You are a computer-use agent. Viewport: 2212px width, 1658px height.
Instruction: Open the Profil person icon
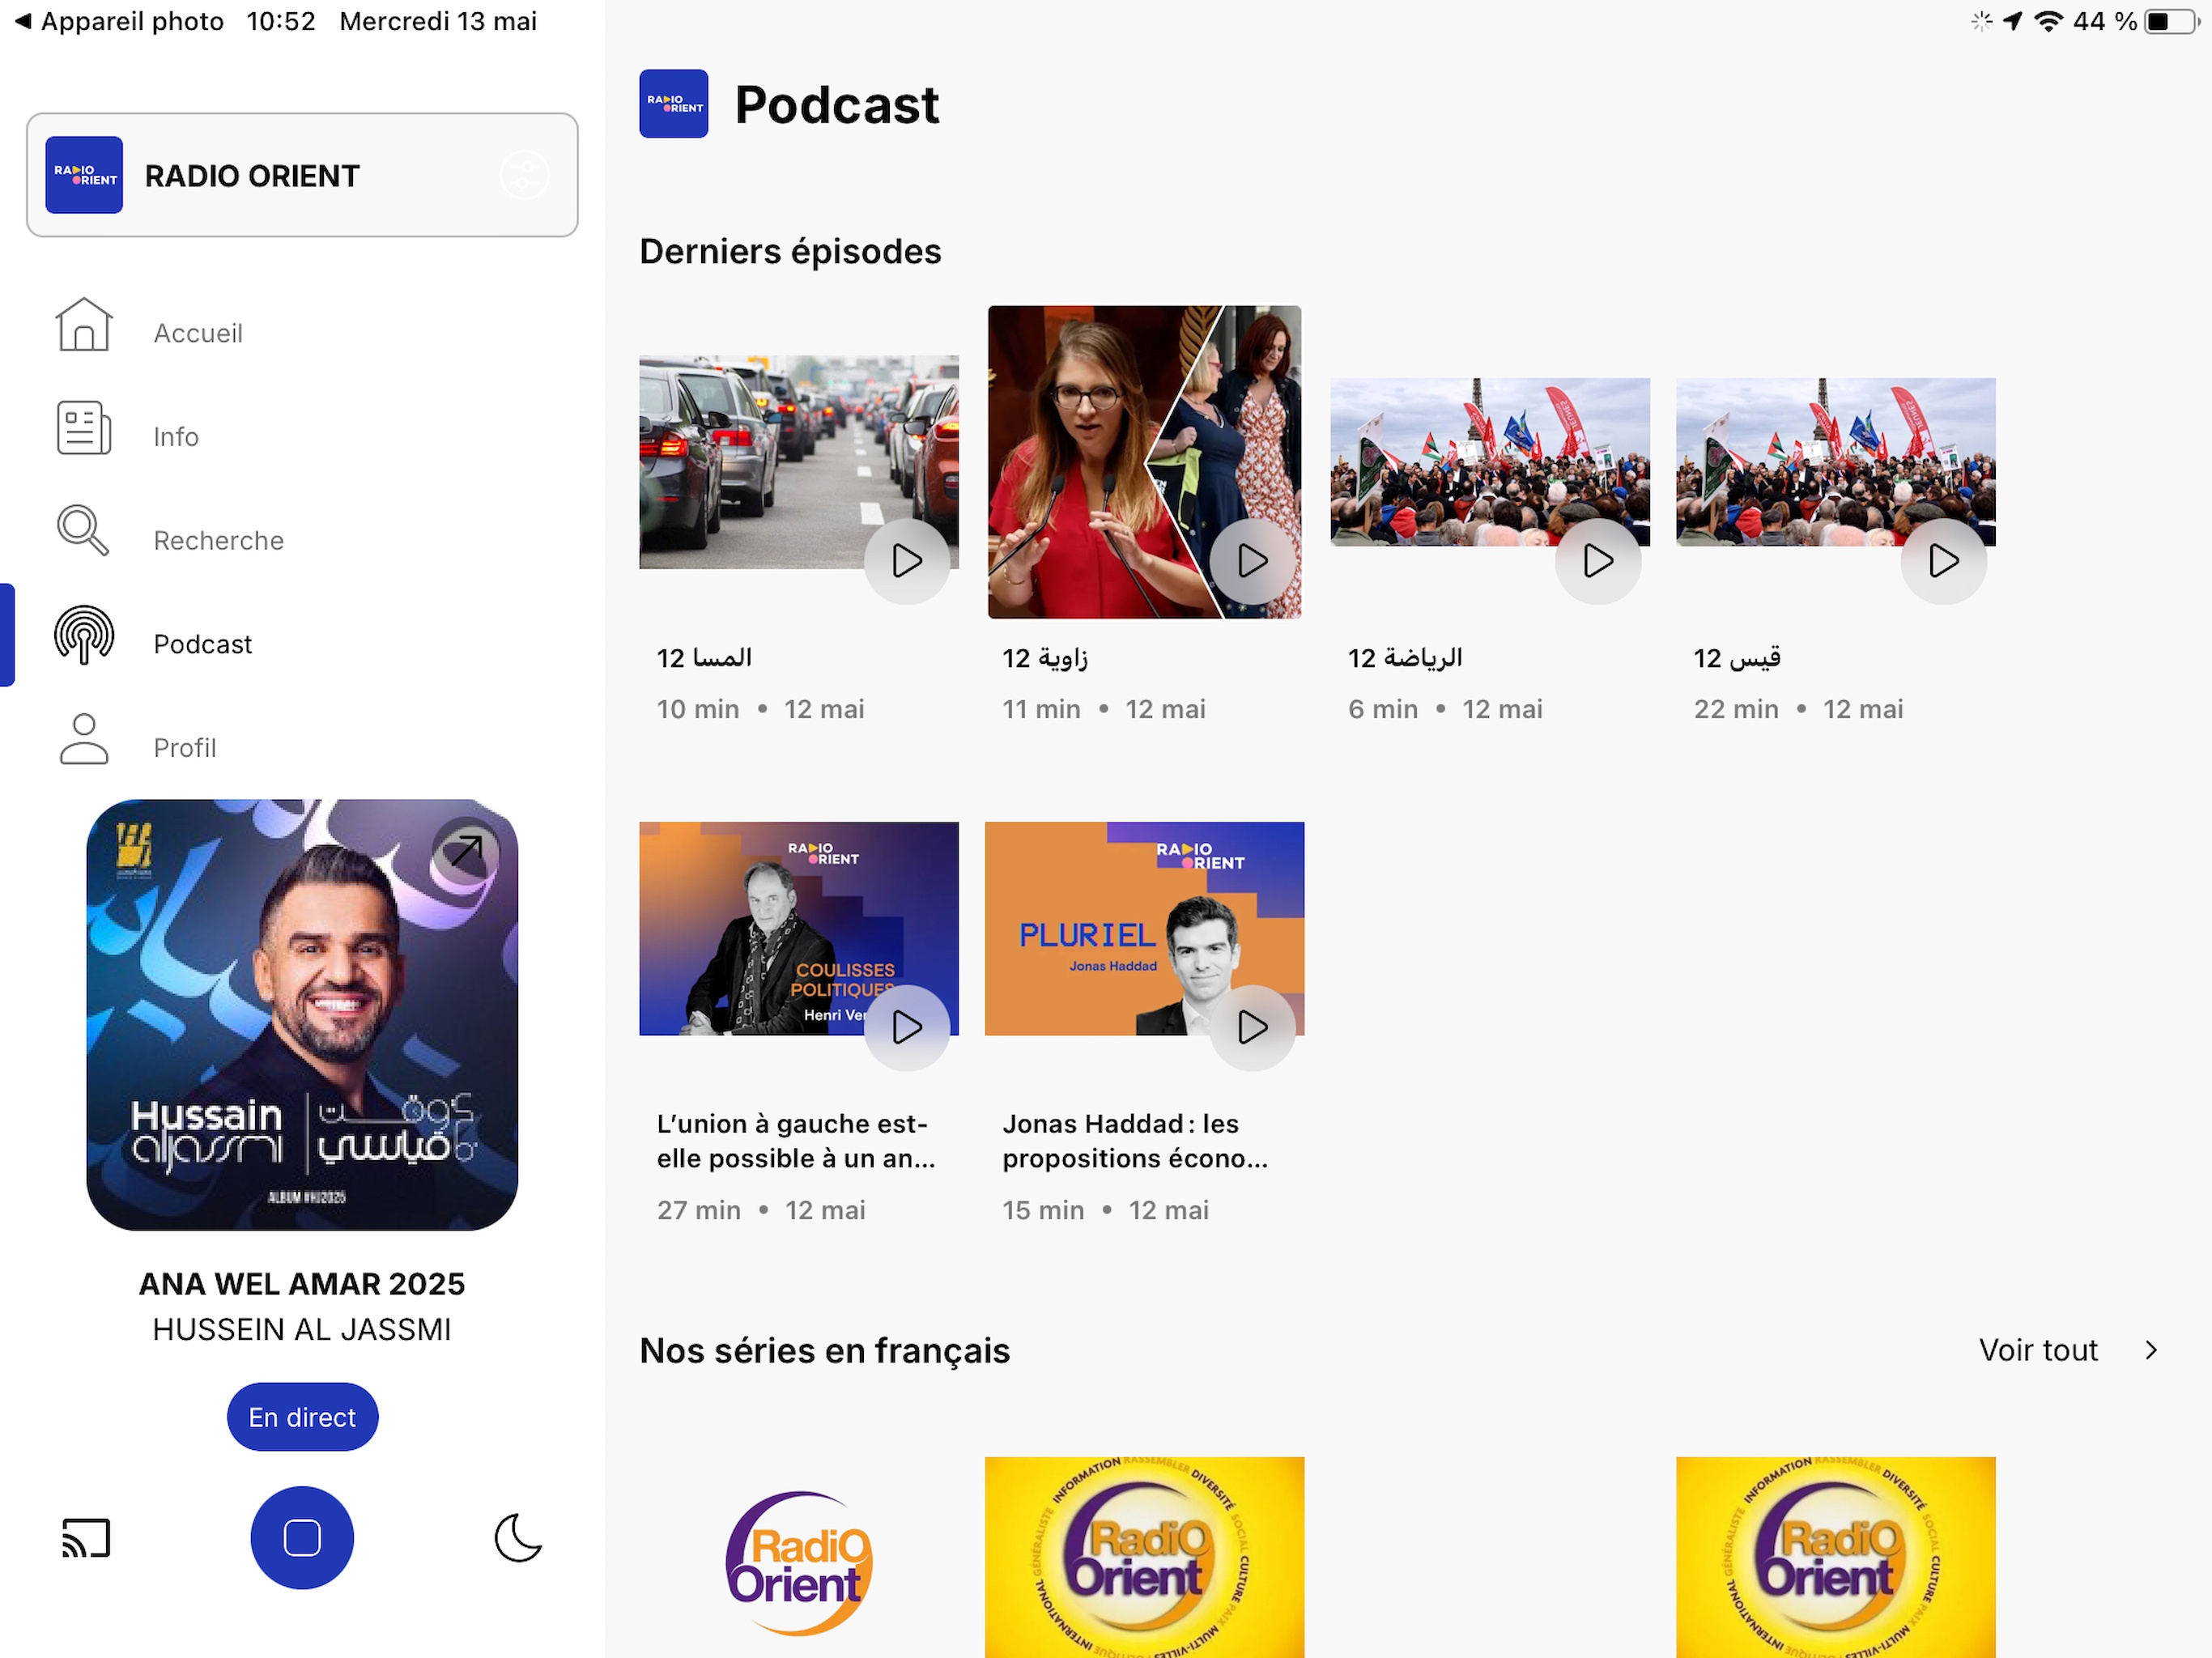pos(84,739)
